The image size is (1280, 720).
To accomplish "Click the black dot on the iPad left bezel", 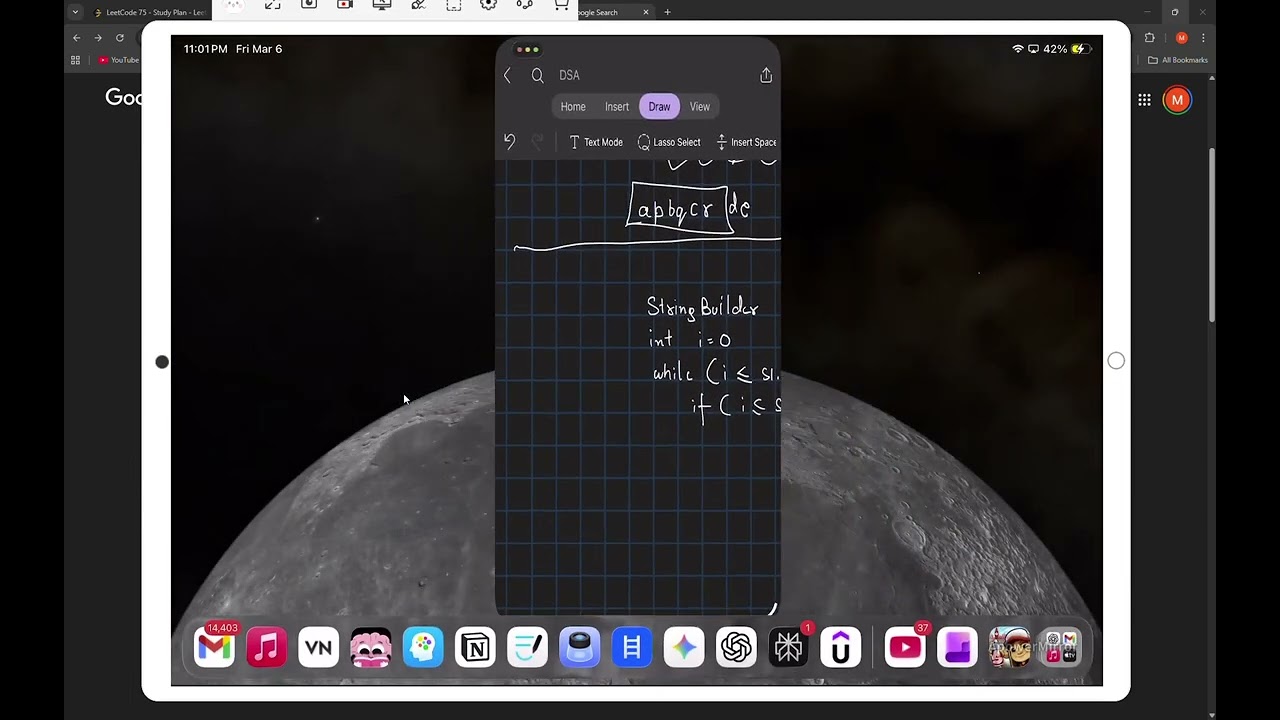I will [x=162, y=362].
